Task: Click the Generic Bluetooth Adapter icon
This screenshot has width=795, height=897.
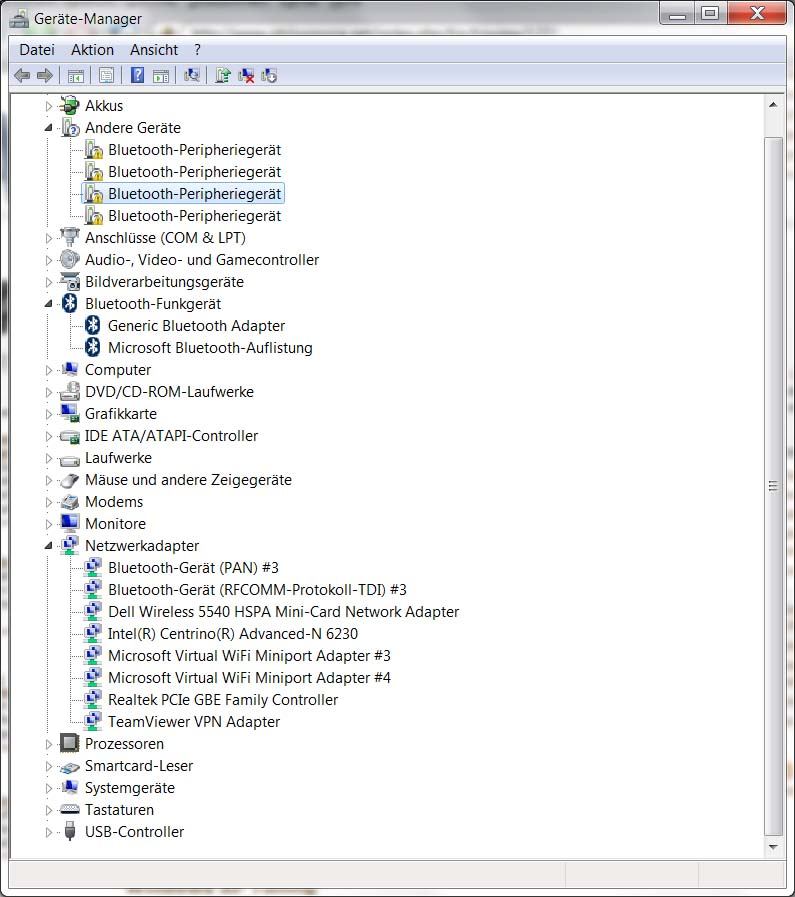Action: (x=93, y=326)
